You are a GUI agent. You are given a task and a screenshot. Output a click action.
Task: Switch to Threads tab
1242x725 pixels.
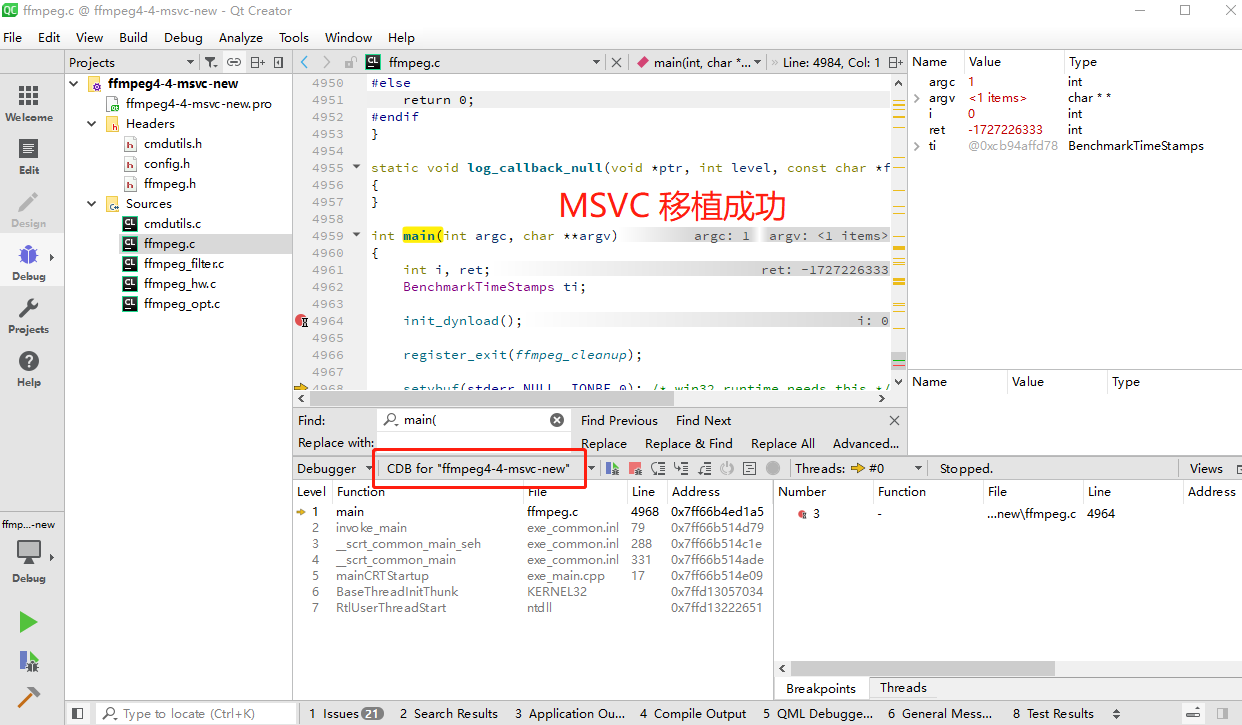(903, 688)
